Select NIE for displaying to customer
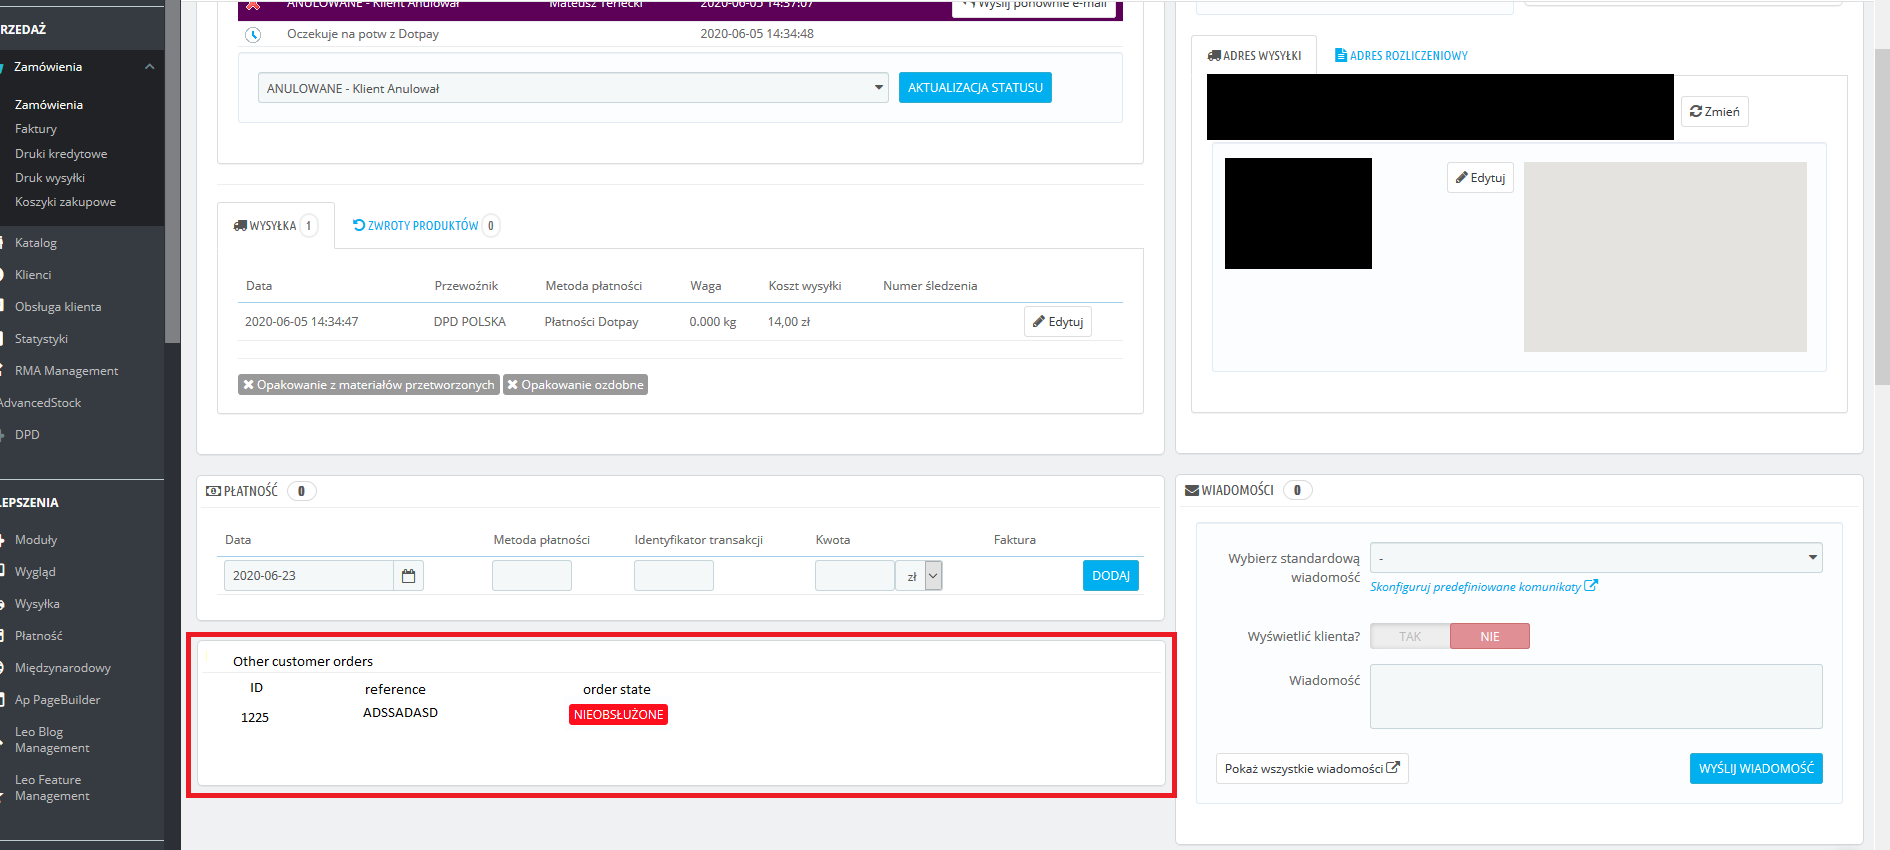The image size is (1890, 850). (1490, 636)
